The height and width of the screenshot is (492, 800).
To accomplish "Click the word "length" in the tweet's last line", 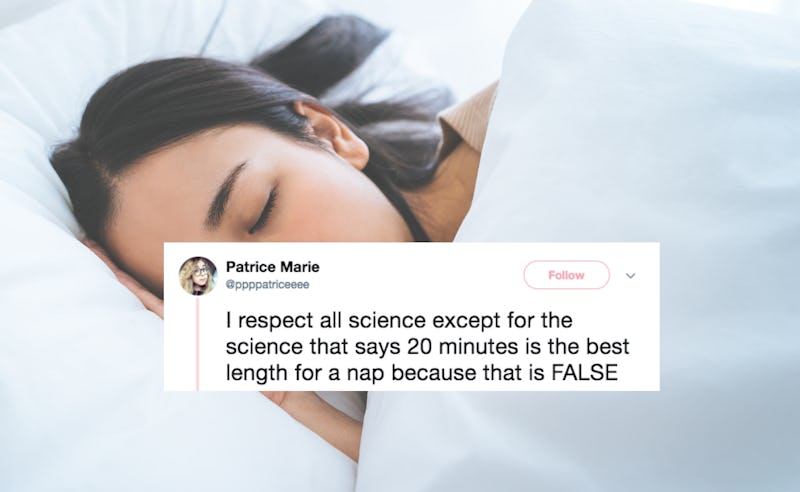I will point(257,374).
